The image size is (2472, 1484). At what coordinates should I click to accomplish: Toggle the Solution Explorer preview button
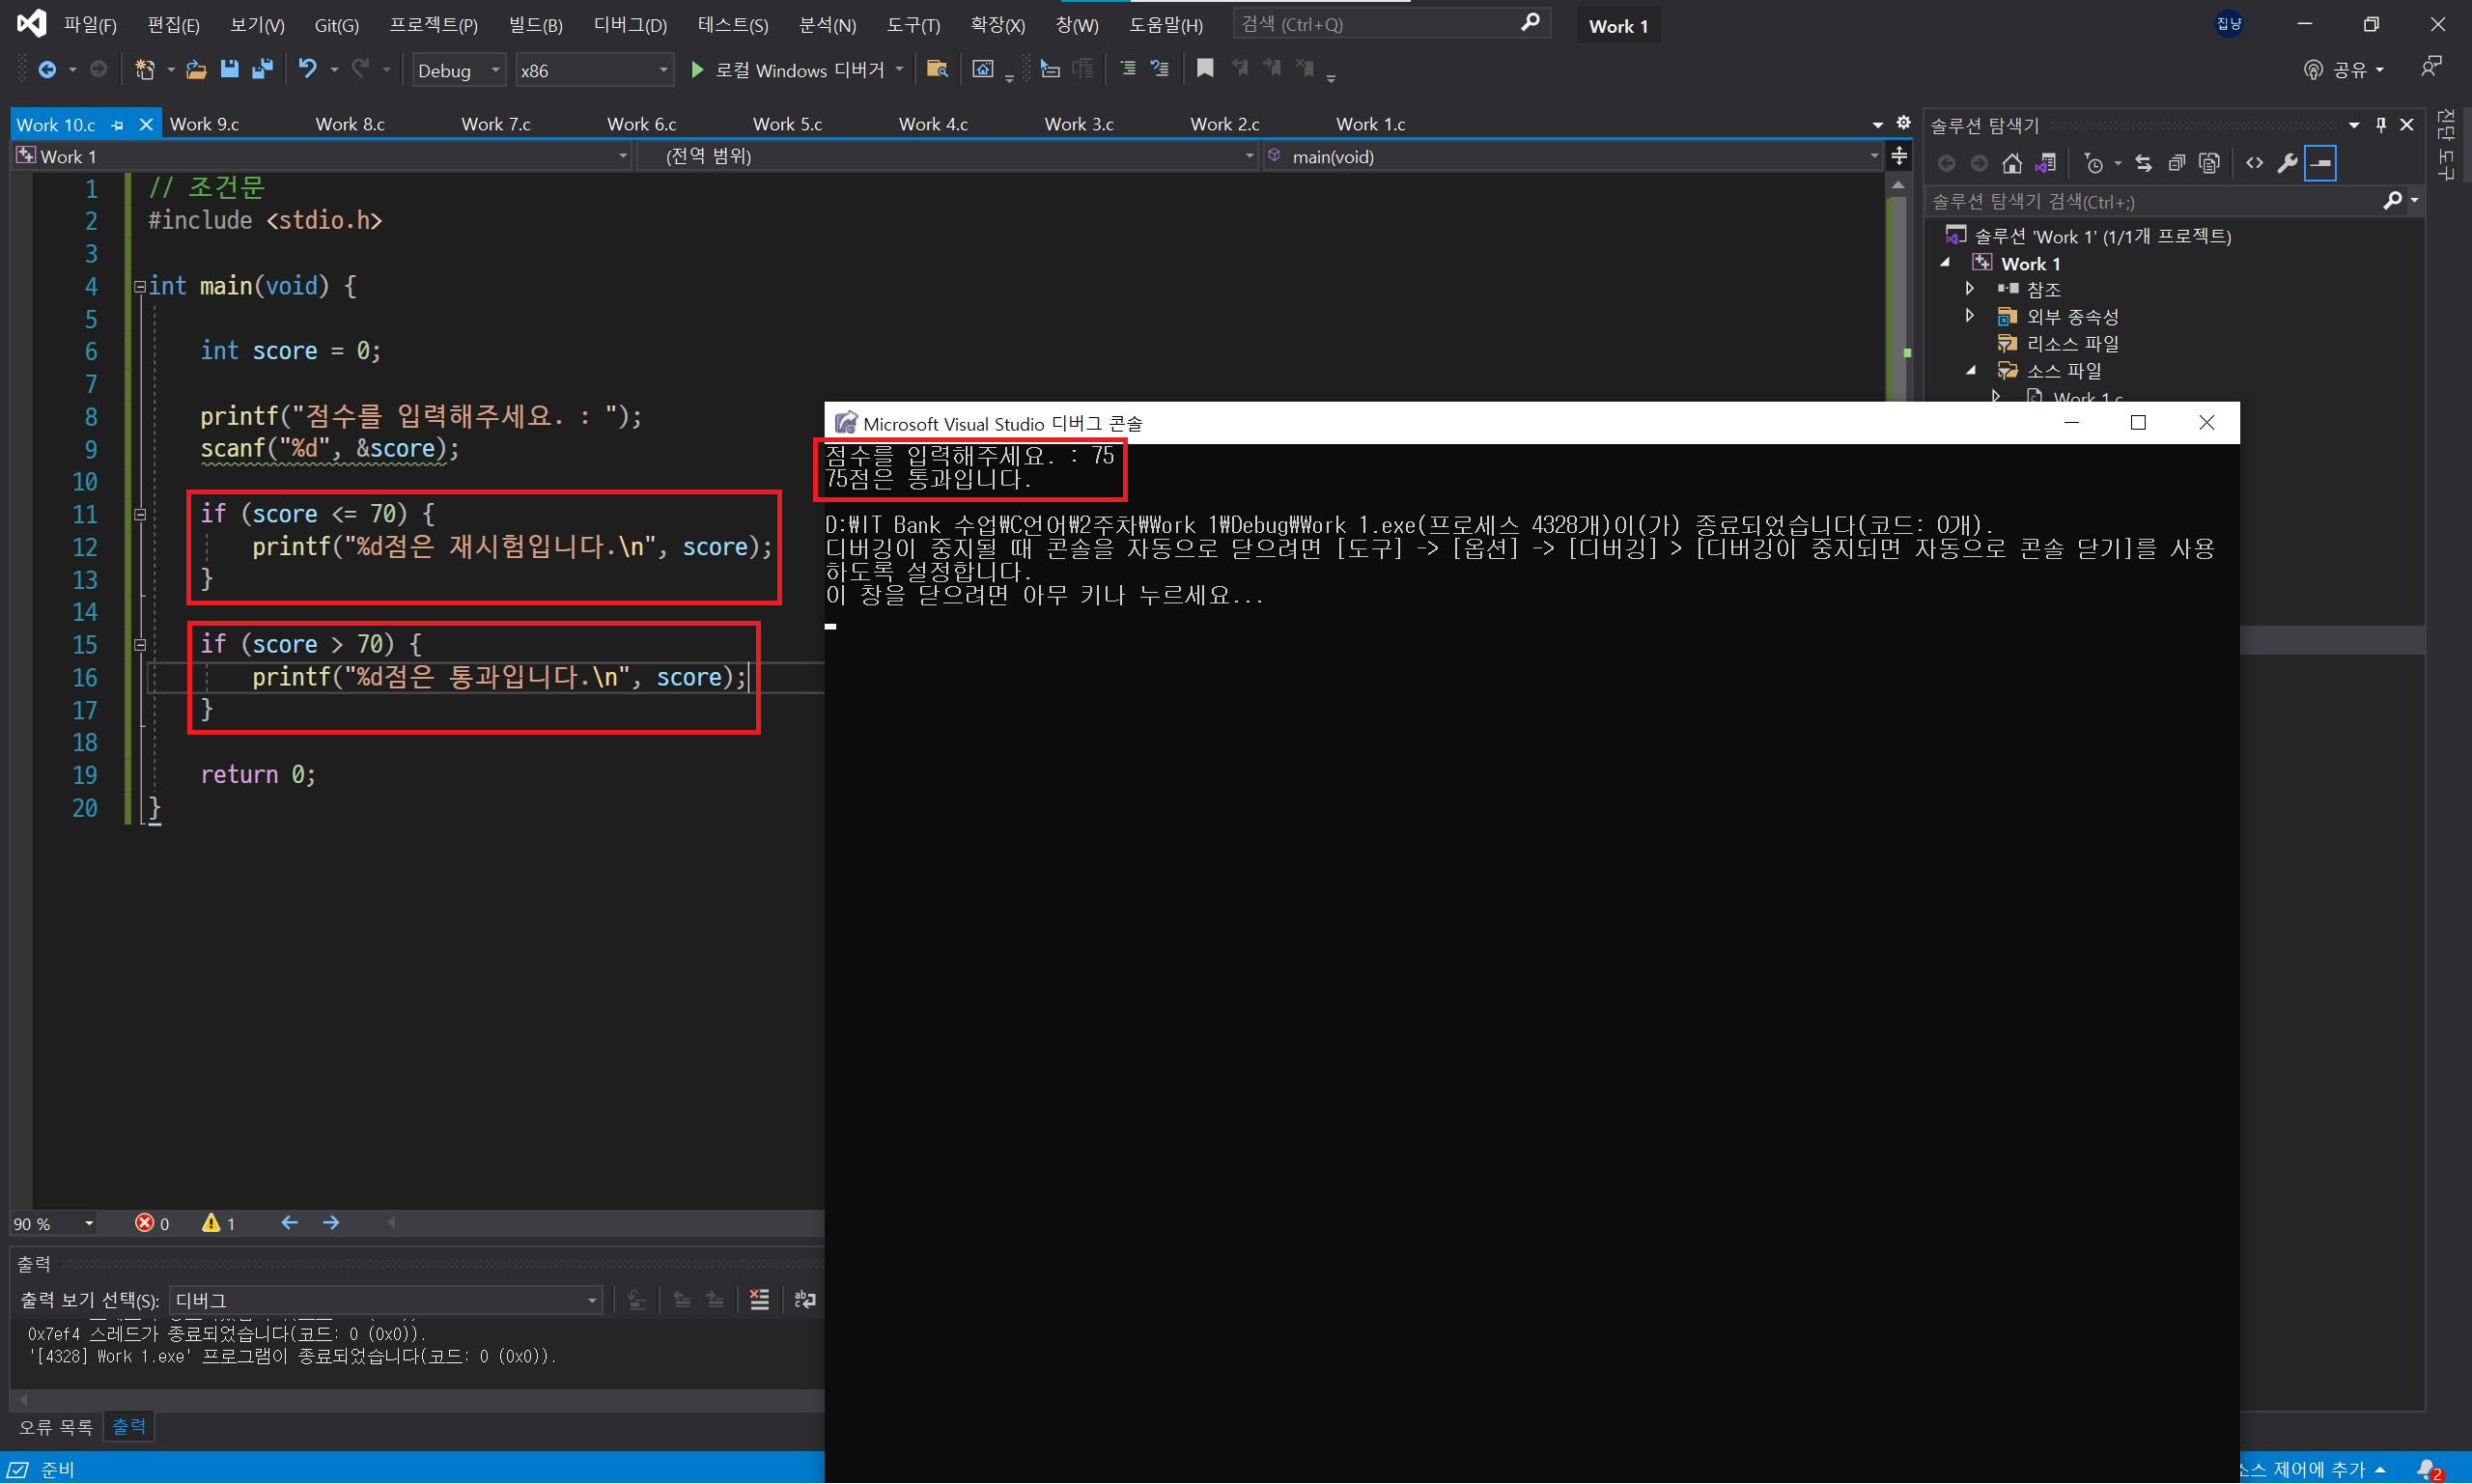tap(2320, 163)
